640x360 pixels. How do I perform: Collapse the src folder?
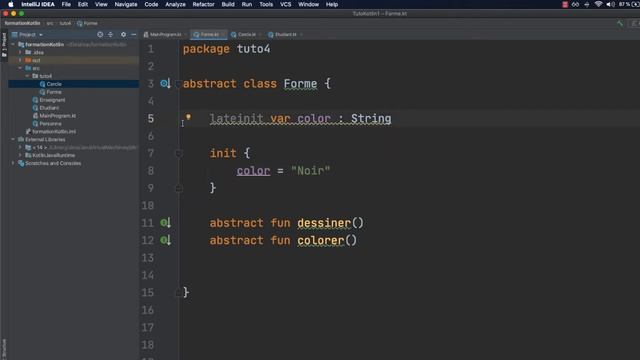coord(20,68)
